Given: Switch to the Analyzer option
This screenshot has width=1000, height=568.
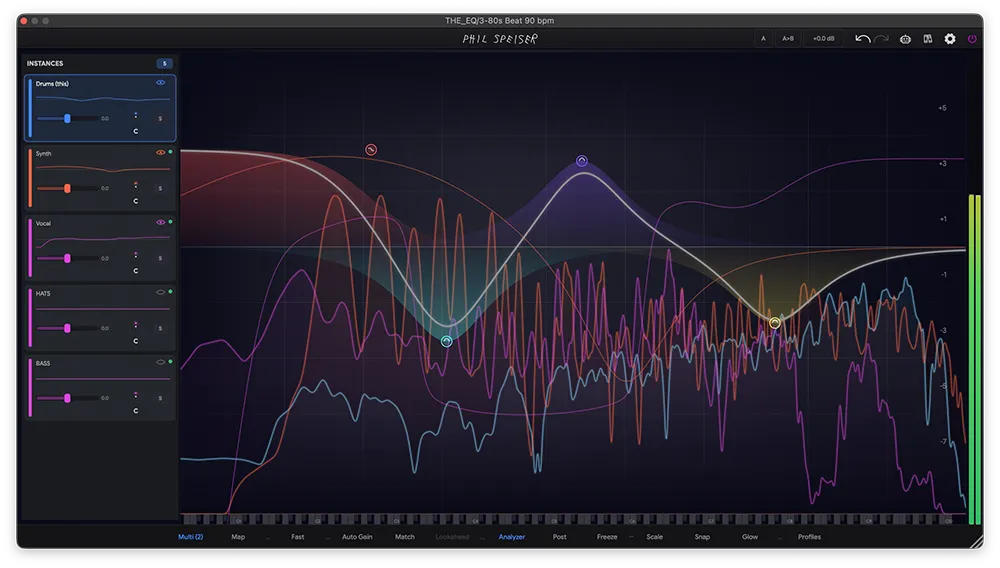Looking at the screenshot, I should point(512,537).
